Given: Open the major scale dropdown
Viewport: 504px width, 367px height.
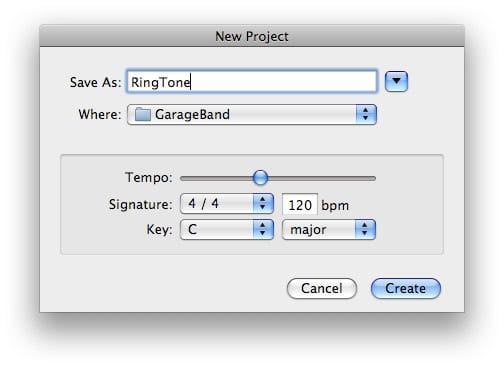Looking at the screenshot, I should (x=329, y=229).
